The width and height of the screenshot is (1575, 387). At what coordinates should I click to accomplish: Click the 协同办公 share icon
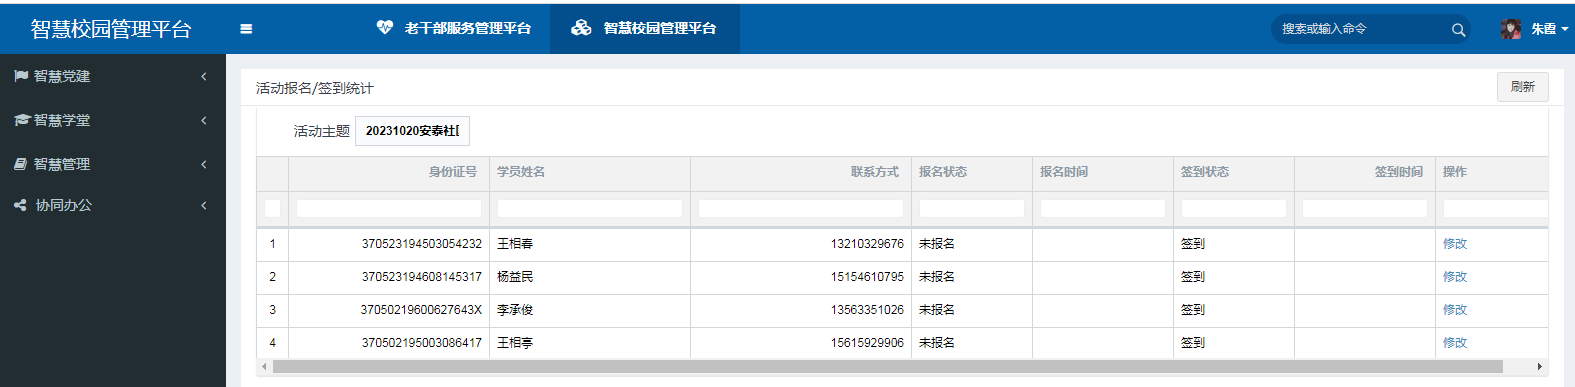21,205
